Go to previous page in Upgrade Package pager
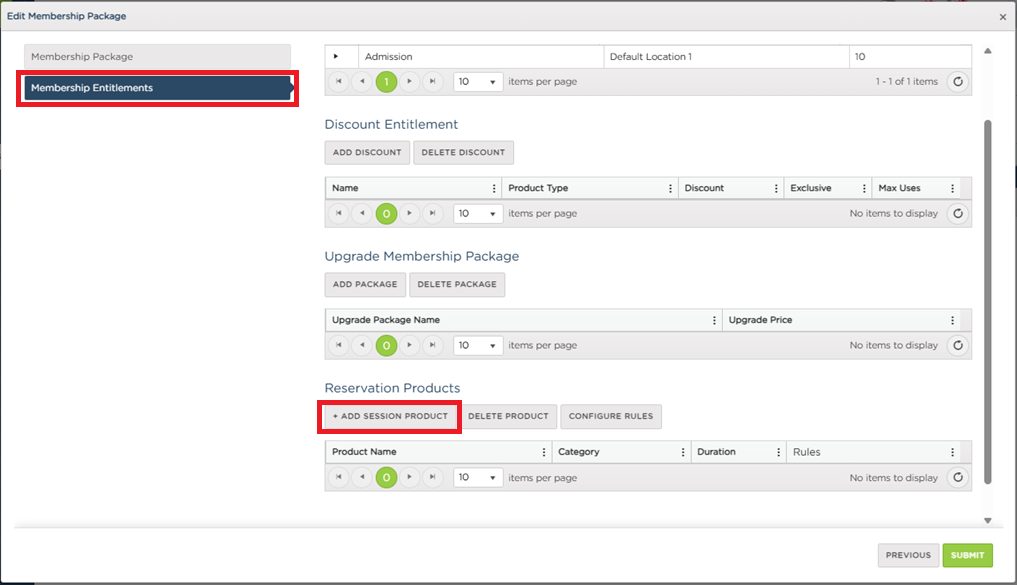 click(362, 346)
